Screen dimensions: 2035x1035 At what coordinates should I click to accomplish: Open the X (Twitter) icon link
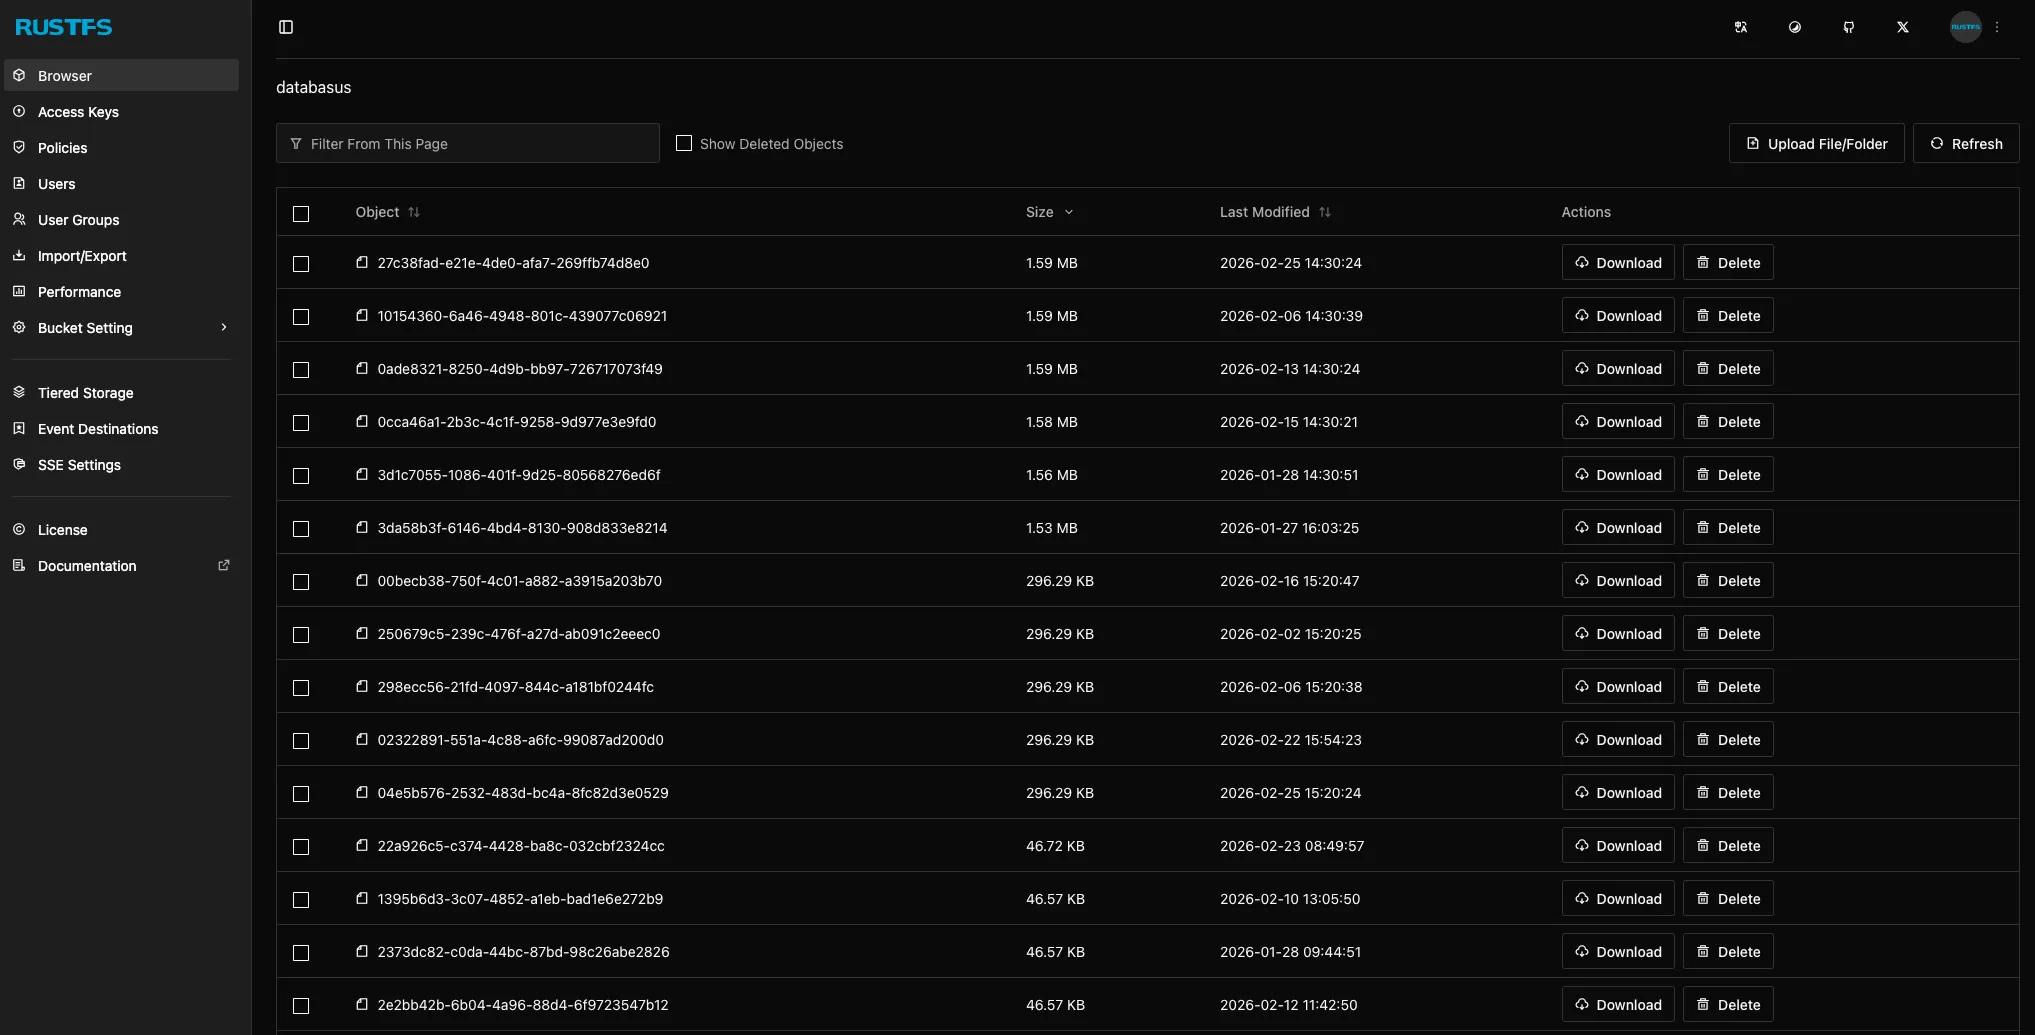tap(1903, 27)
